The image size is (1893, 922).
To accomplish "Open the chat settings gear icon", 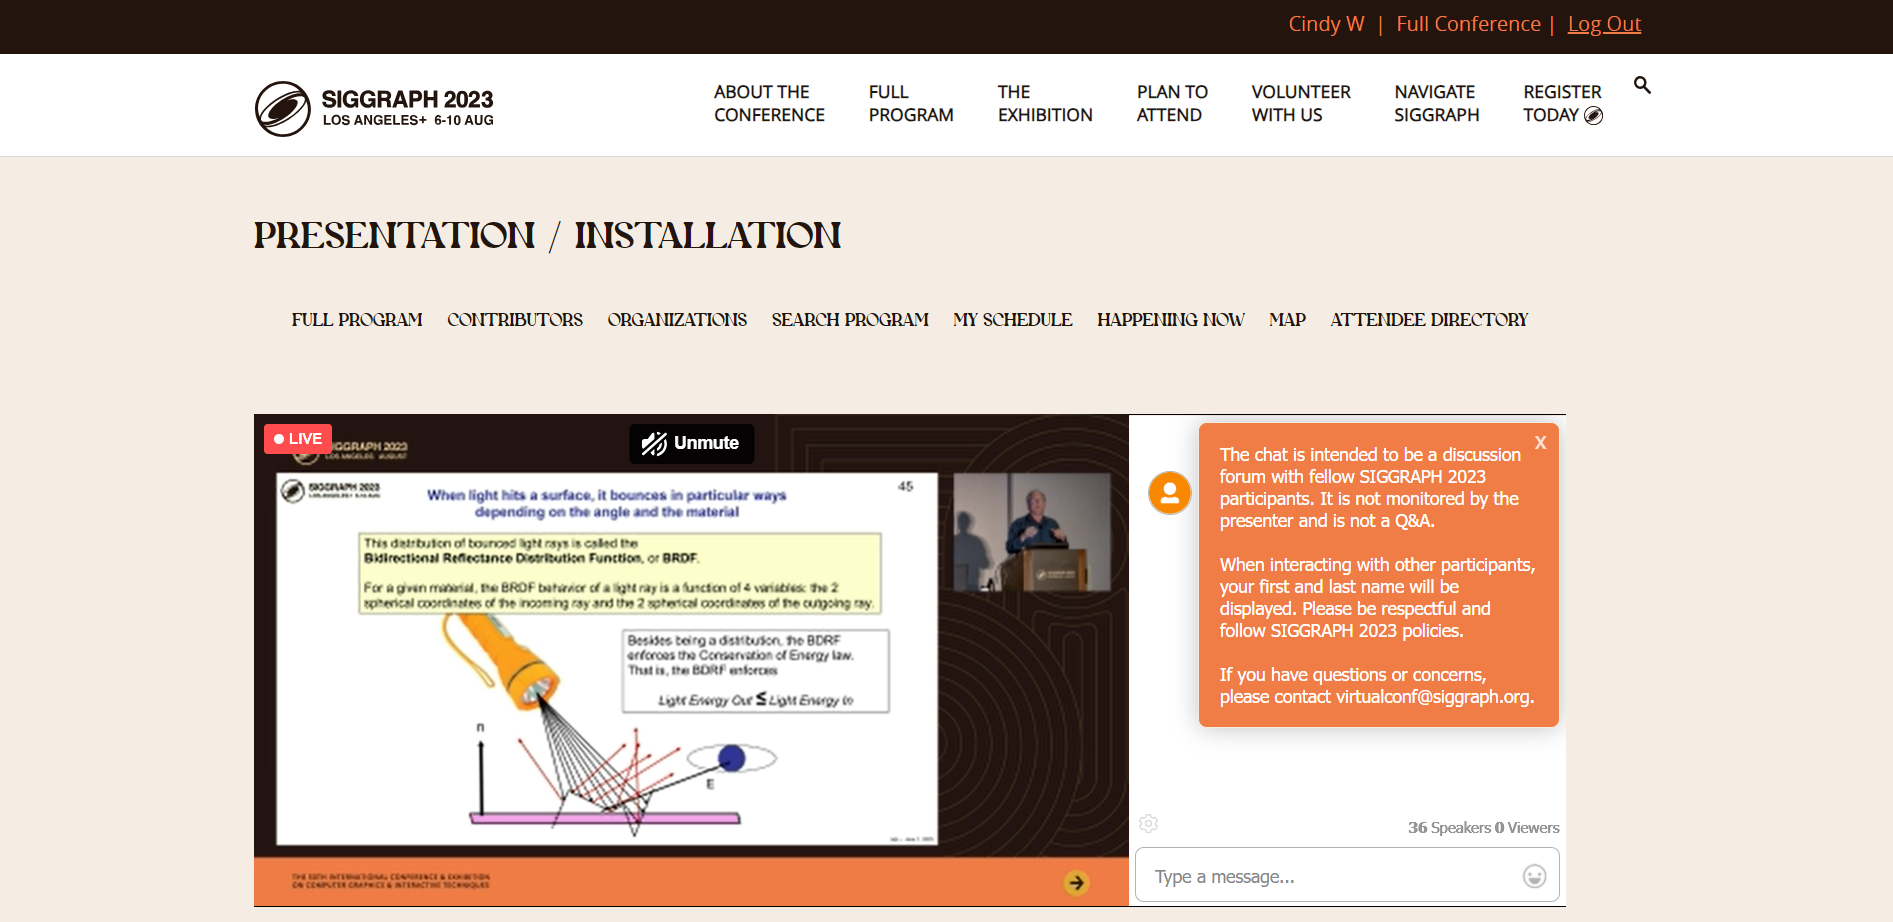I will 1148,823.
